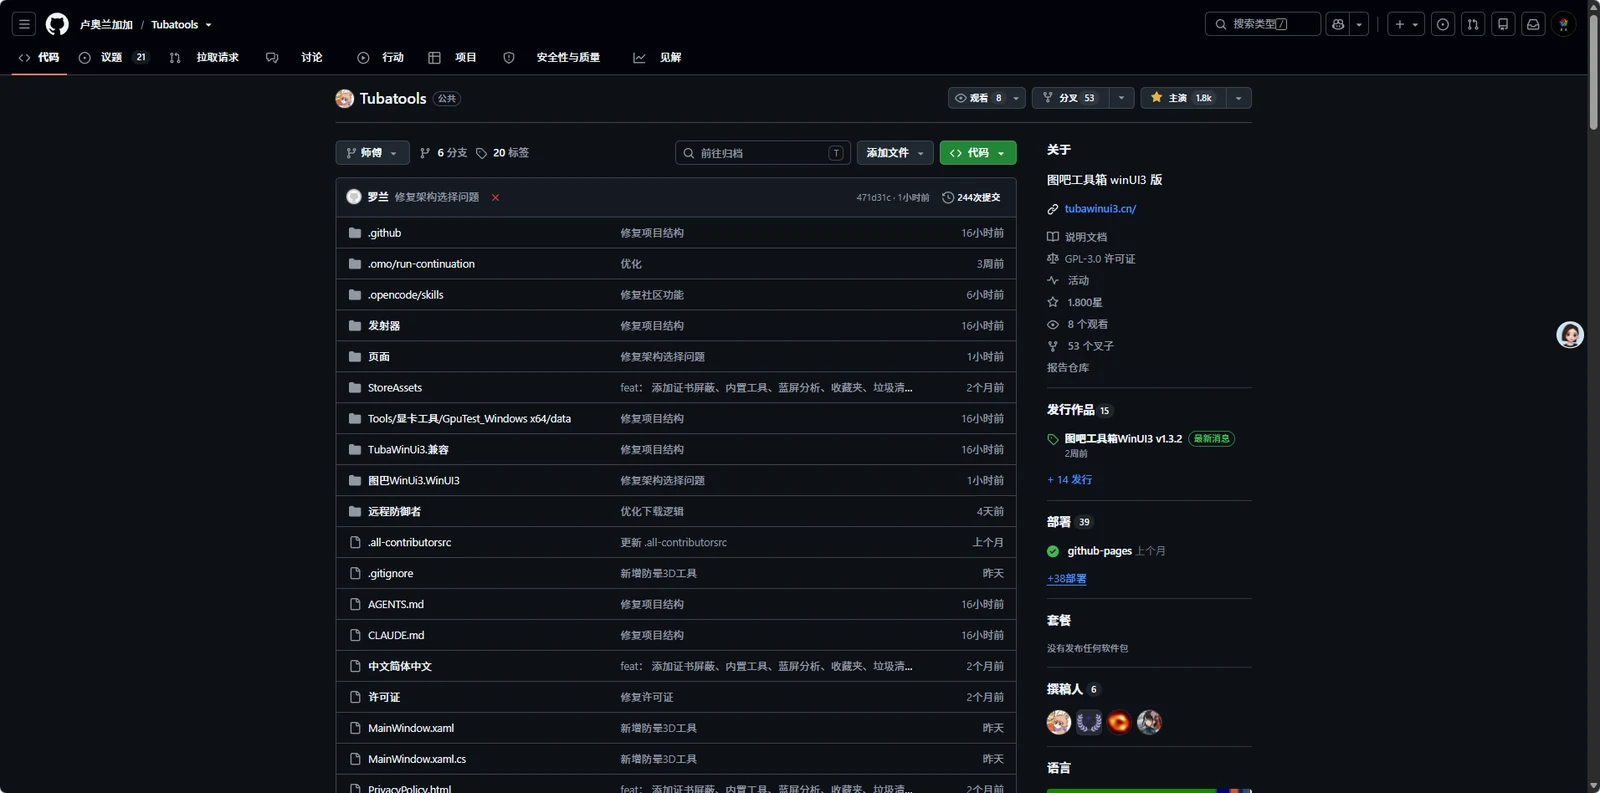The image size is (1600, 793).
Task: Open the plus create-new dropdown
Action: point(1406,24)
